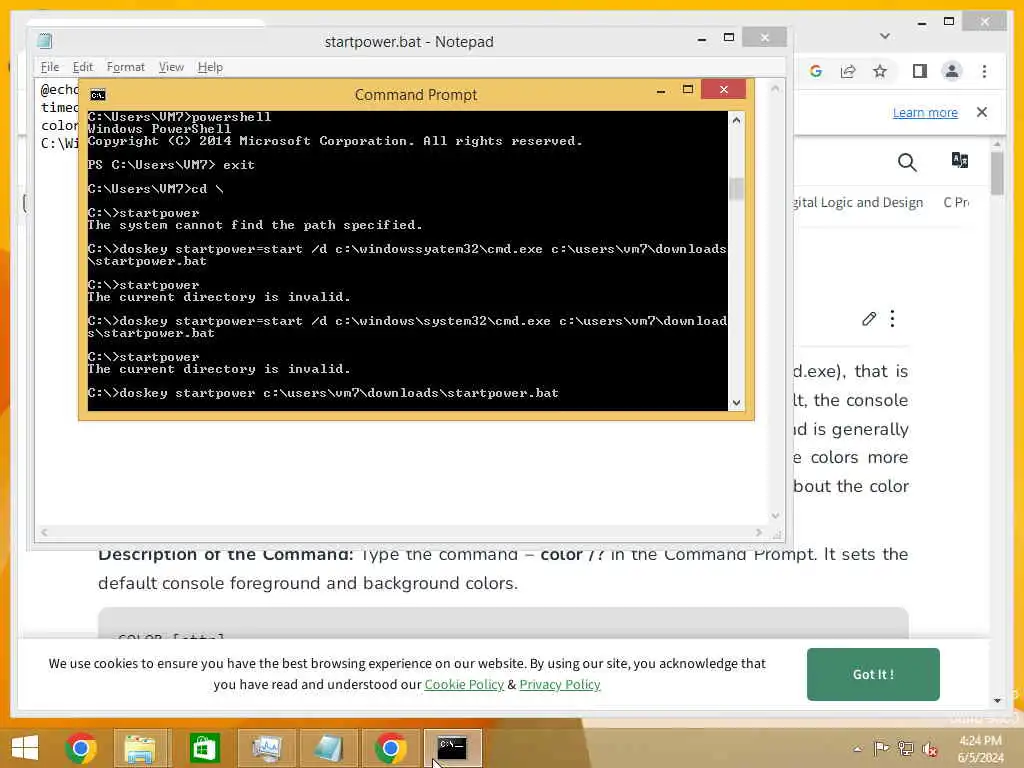Click Chrome page scrollbar thumb
1024x768 pixels.
pyautogui.click(x=997, y=173)
